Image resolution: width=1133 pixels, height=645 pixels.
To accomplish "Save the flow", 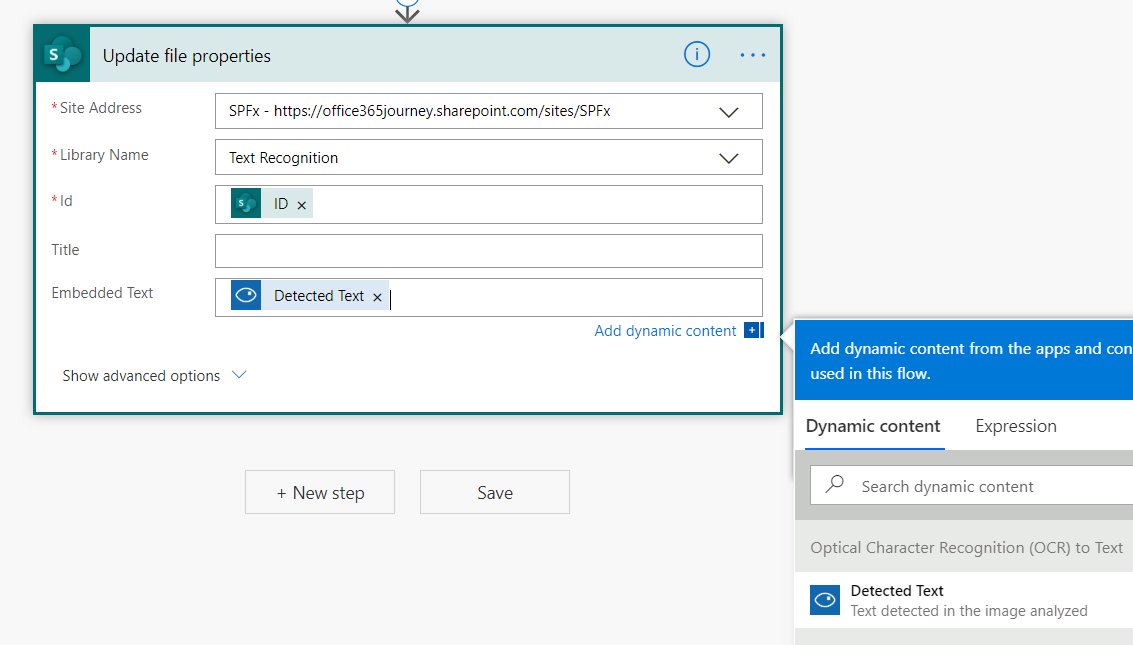I will coord(495,493).
